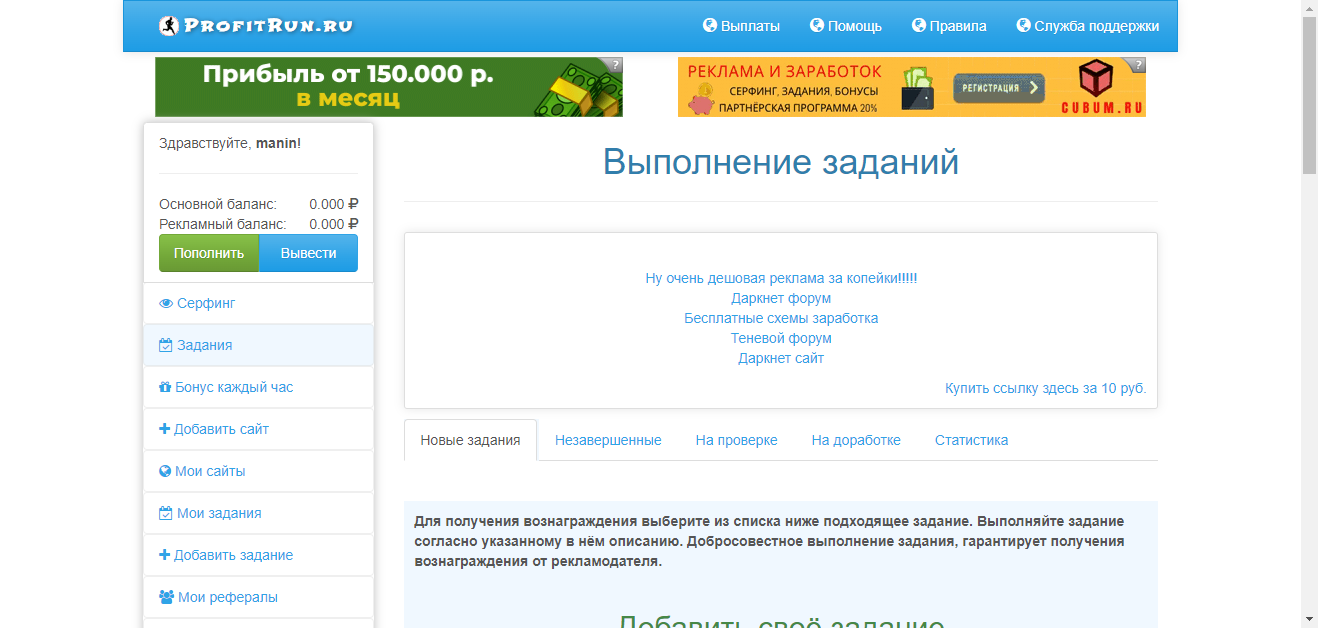Click the Прибыль от 150.000 р. banner
Screen dimensions: 1318x628
(389, 87)
